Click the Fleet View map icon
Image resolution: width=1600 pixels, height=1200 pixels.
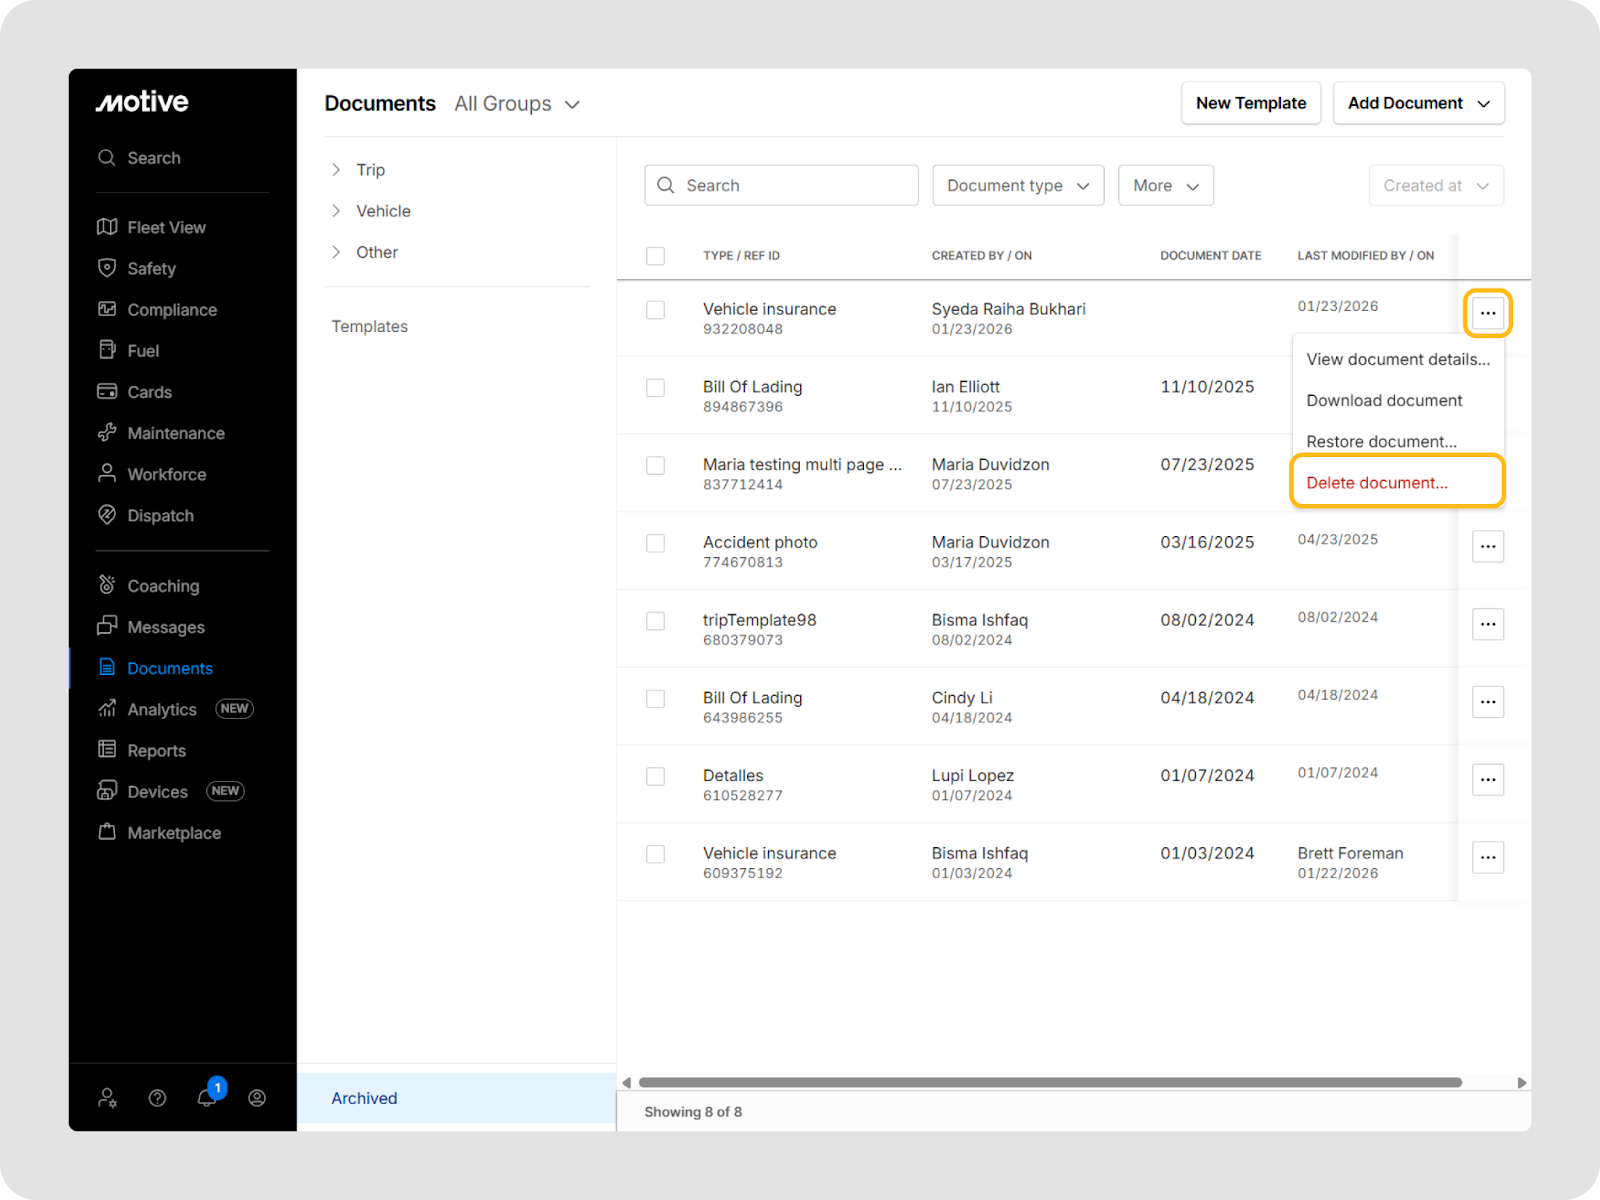pos(107,227)
